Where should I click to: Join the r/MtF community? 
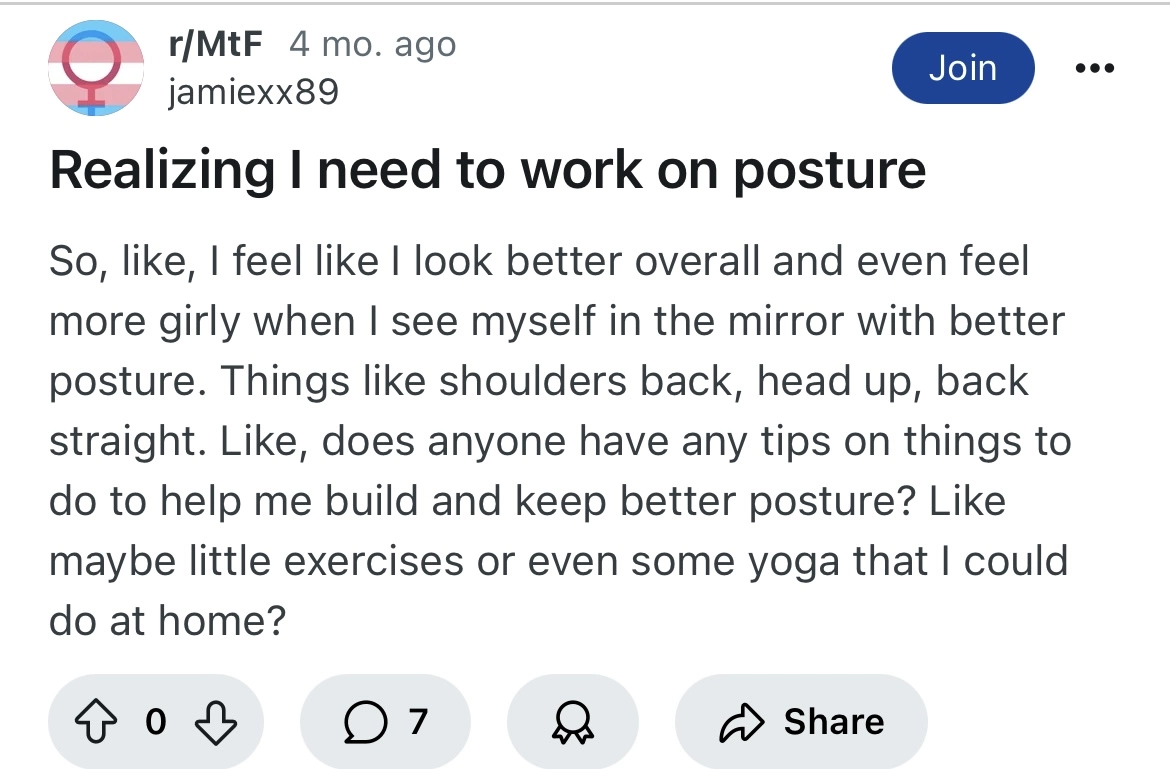tap(962, 68)
